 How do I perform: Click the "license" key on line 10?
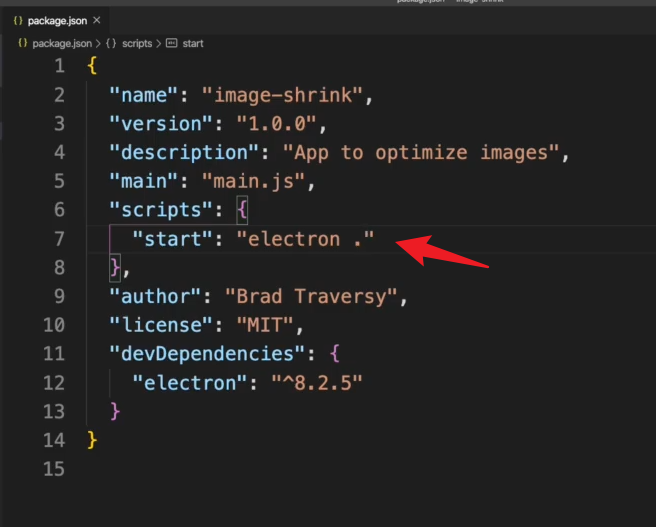(161, 325)
